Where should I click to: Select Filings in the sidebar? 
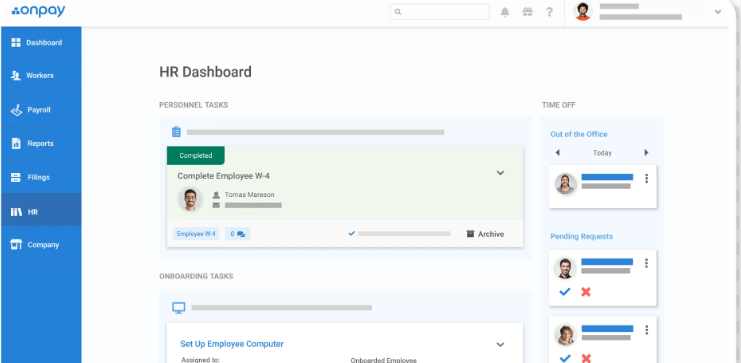(41, 177)
